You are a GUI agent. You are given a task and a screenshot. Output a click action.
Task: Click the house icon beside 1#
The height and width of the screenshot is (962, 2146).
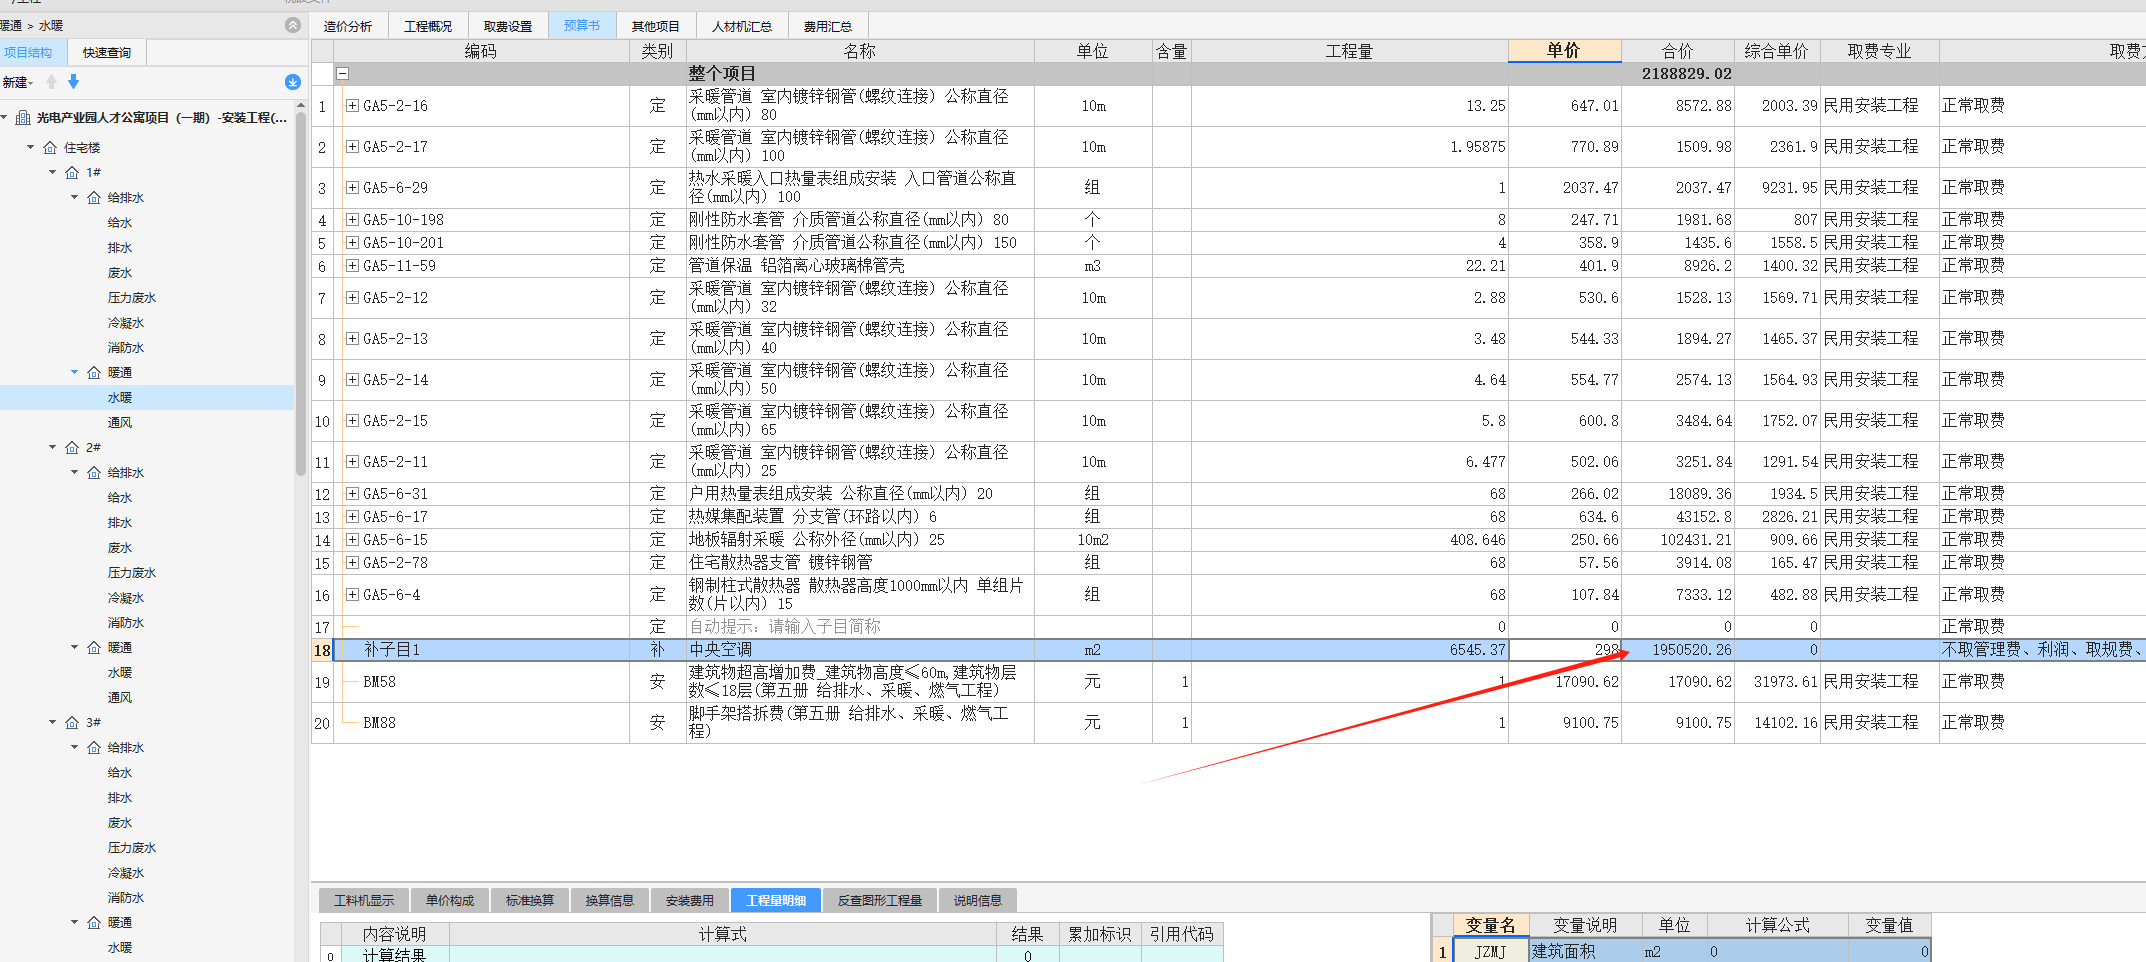coord(72,173)
